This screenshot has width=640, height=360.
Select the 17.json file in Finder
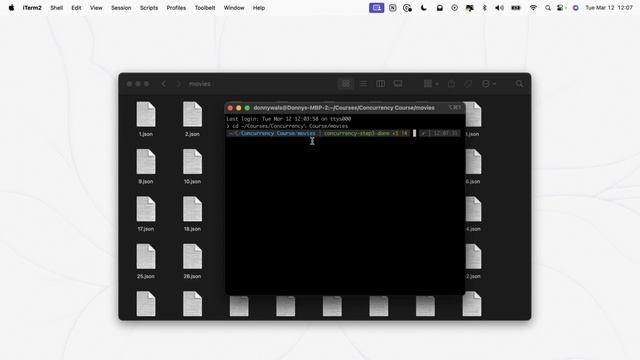pyautogui.click(x=146, y=214)
